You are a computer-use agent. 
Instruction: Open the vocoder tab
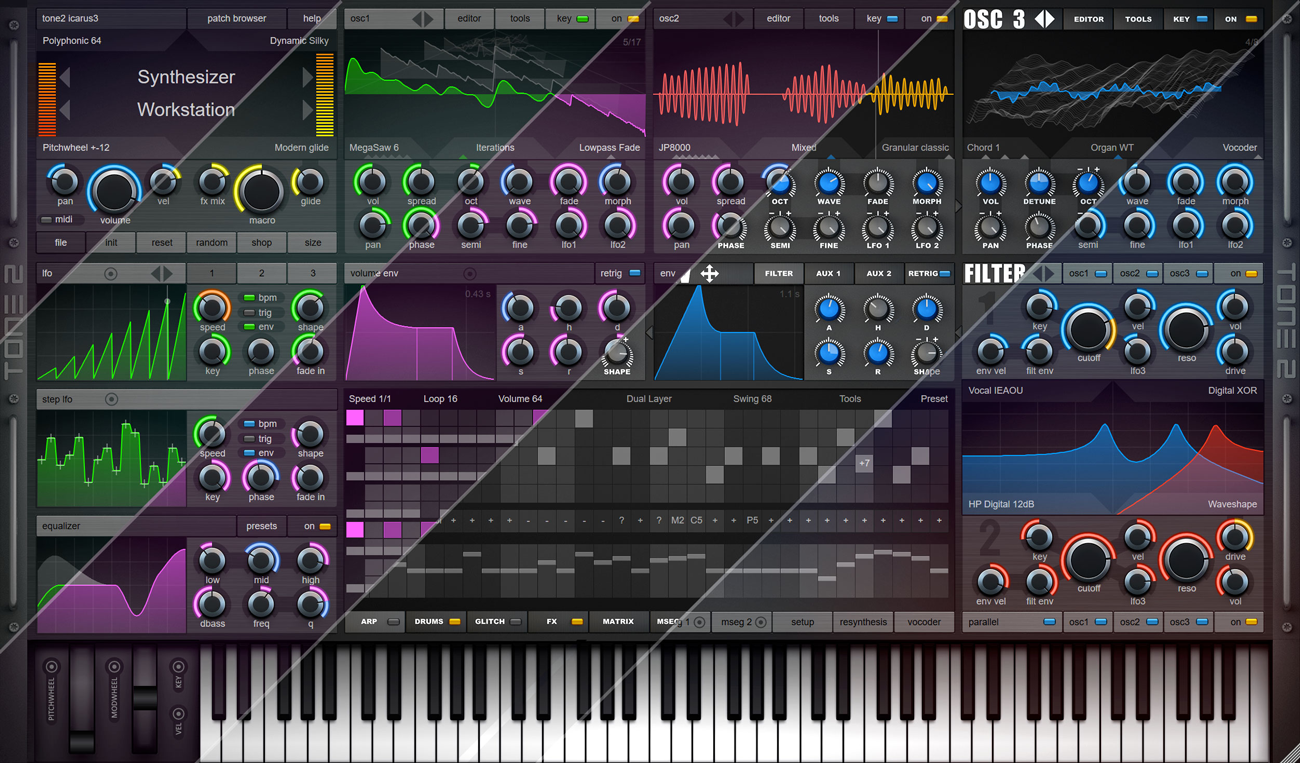click(923, 621)
